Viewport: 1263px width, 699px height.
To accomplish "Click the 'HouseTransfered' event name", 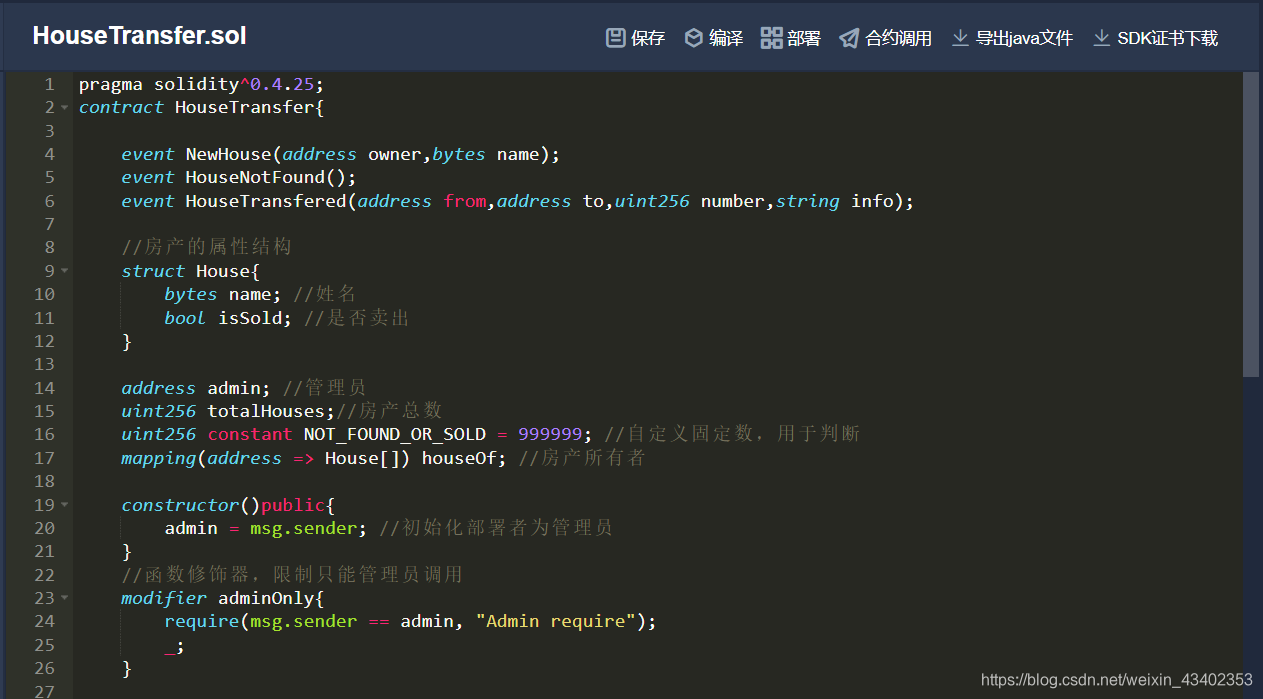I will (x=266, y=201).
